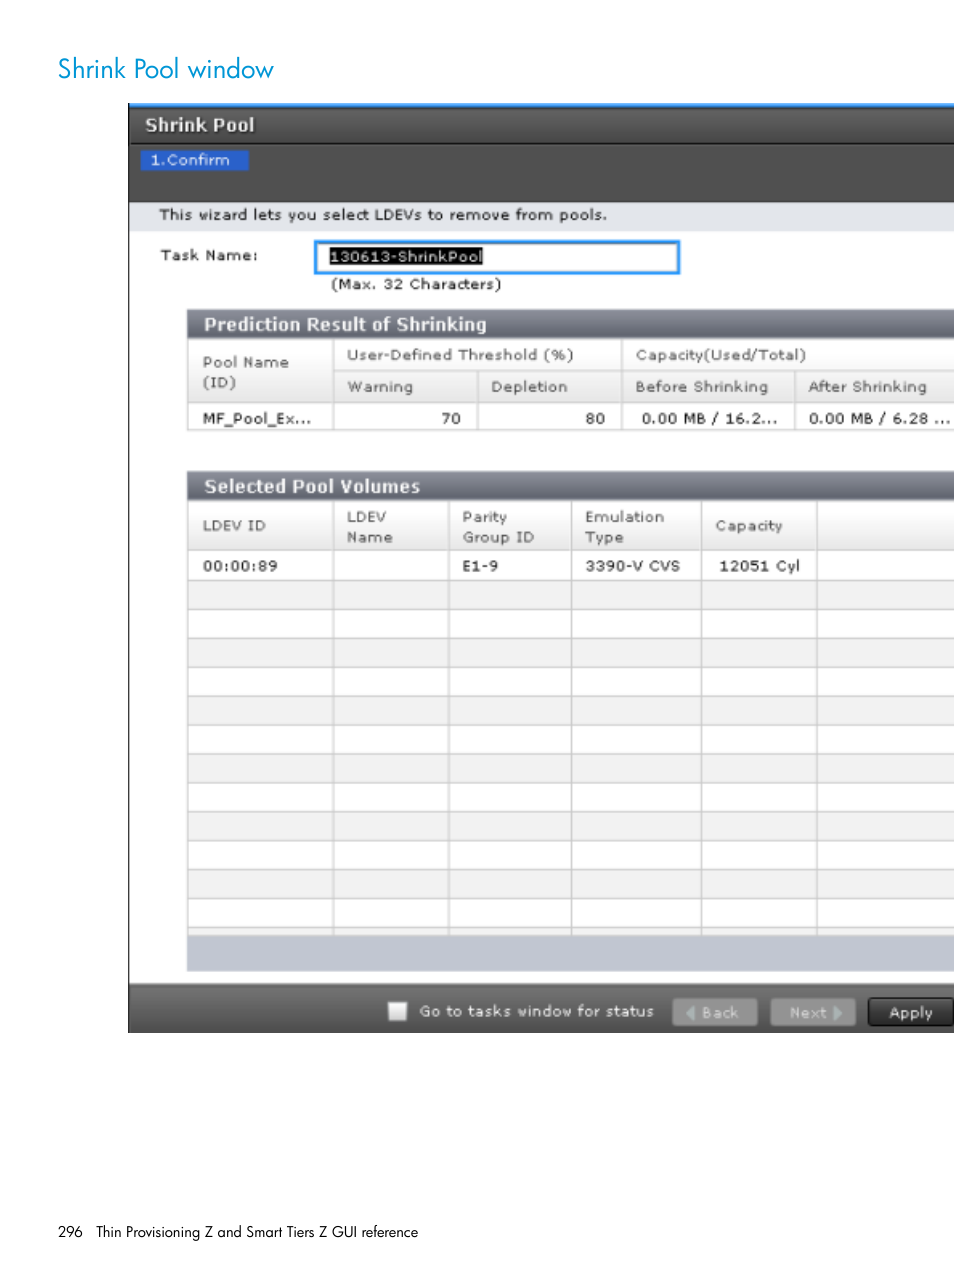
Task: Enable Go to tasks window for status
Action: coord(398,1011)
